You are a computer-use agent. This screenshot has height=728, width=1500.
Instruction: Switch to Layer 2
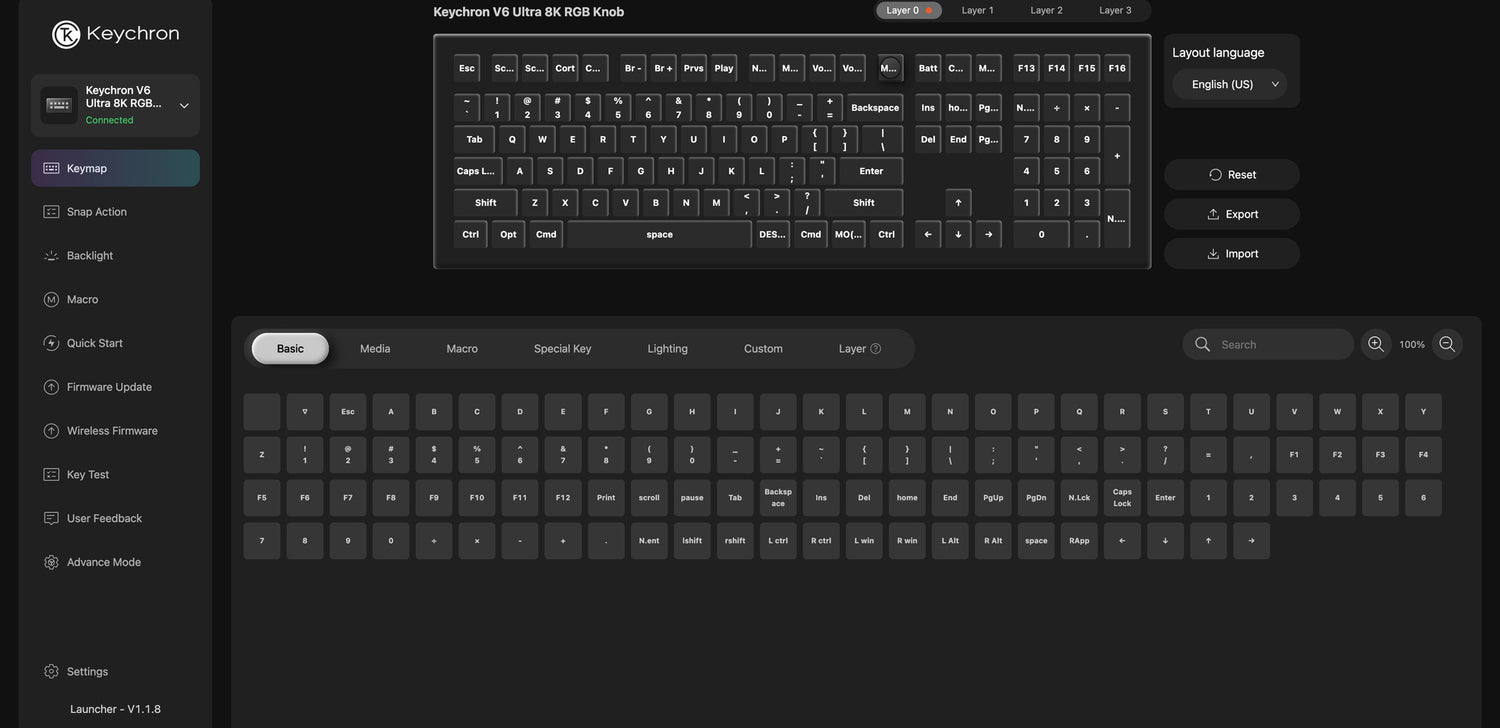coord(1046,10)
